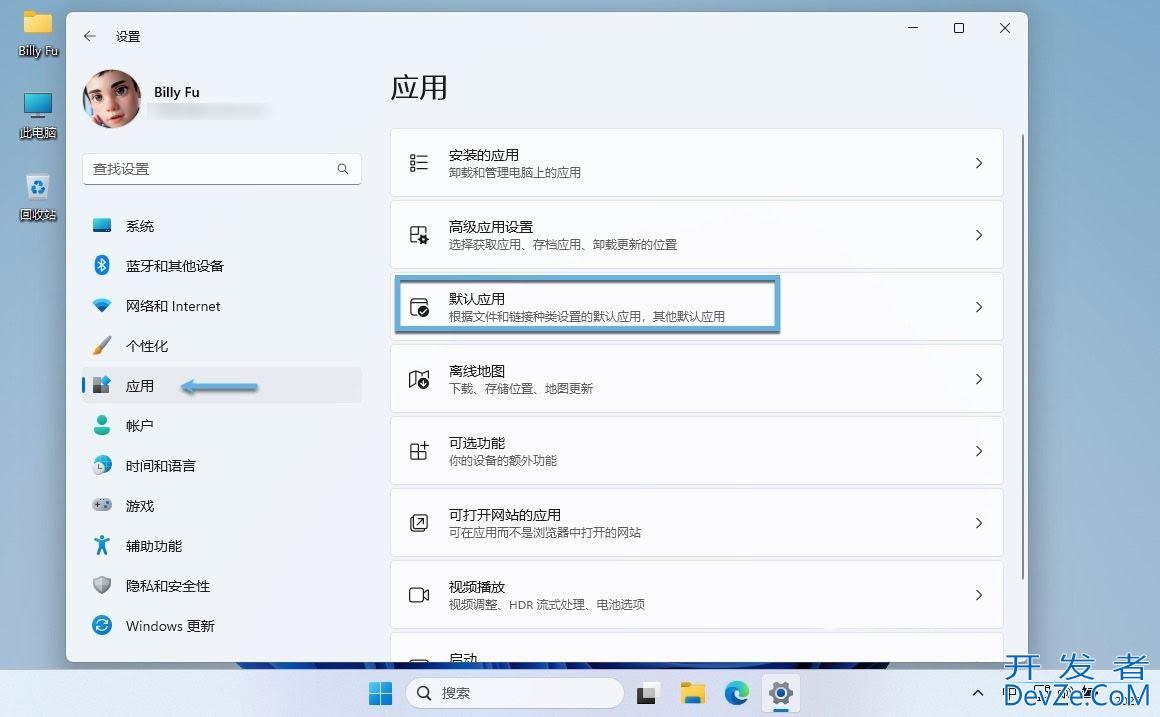Go to 网络和 Internet settings
1160x717 pixels.
(222, 306)
